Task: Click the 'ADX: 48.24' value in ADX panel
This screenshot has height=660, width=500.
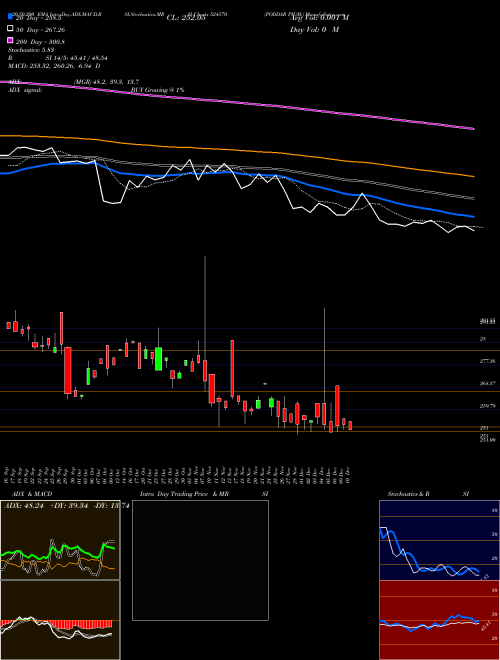Action: click(x=24, y=505)
